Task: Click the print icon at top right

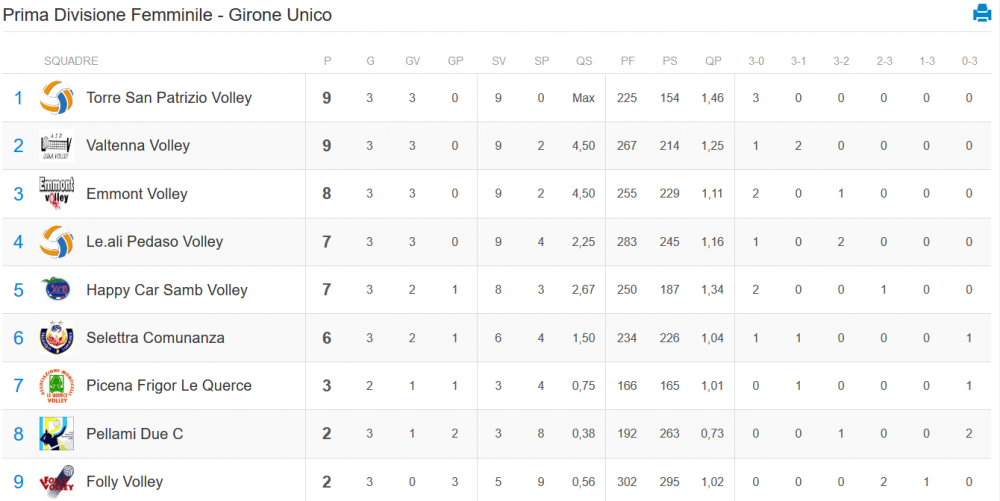Action: coord(982,13)
